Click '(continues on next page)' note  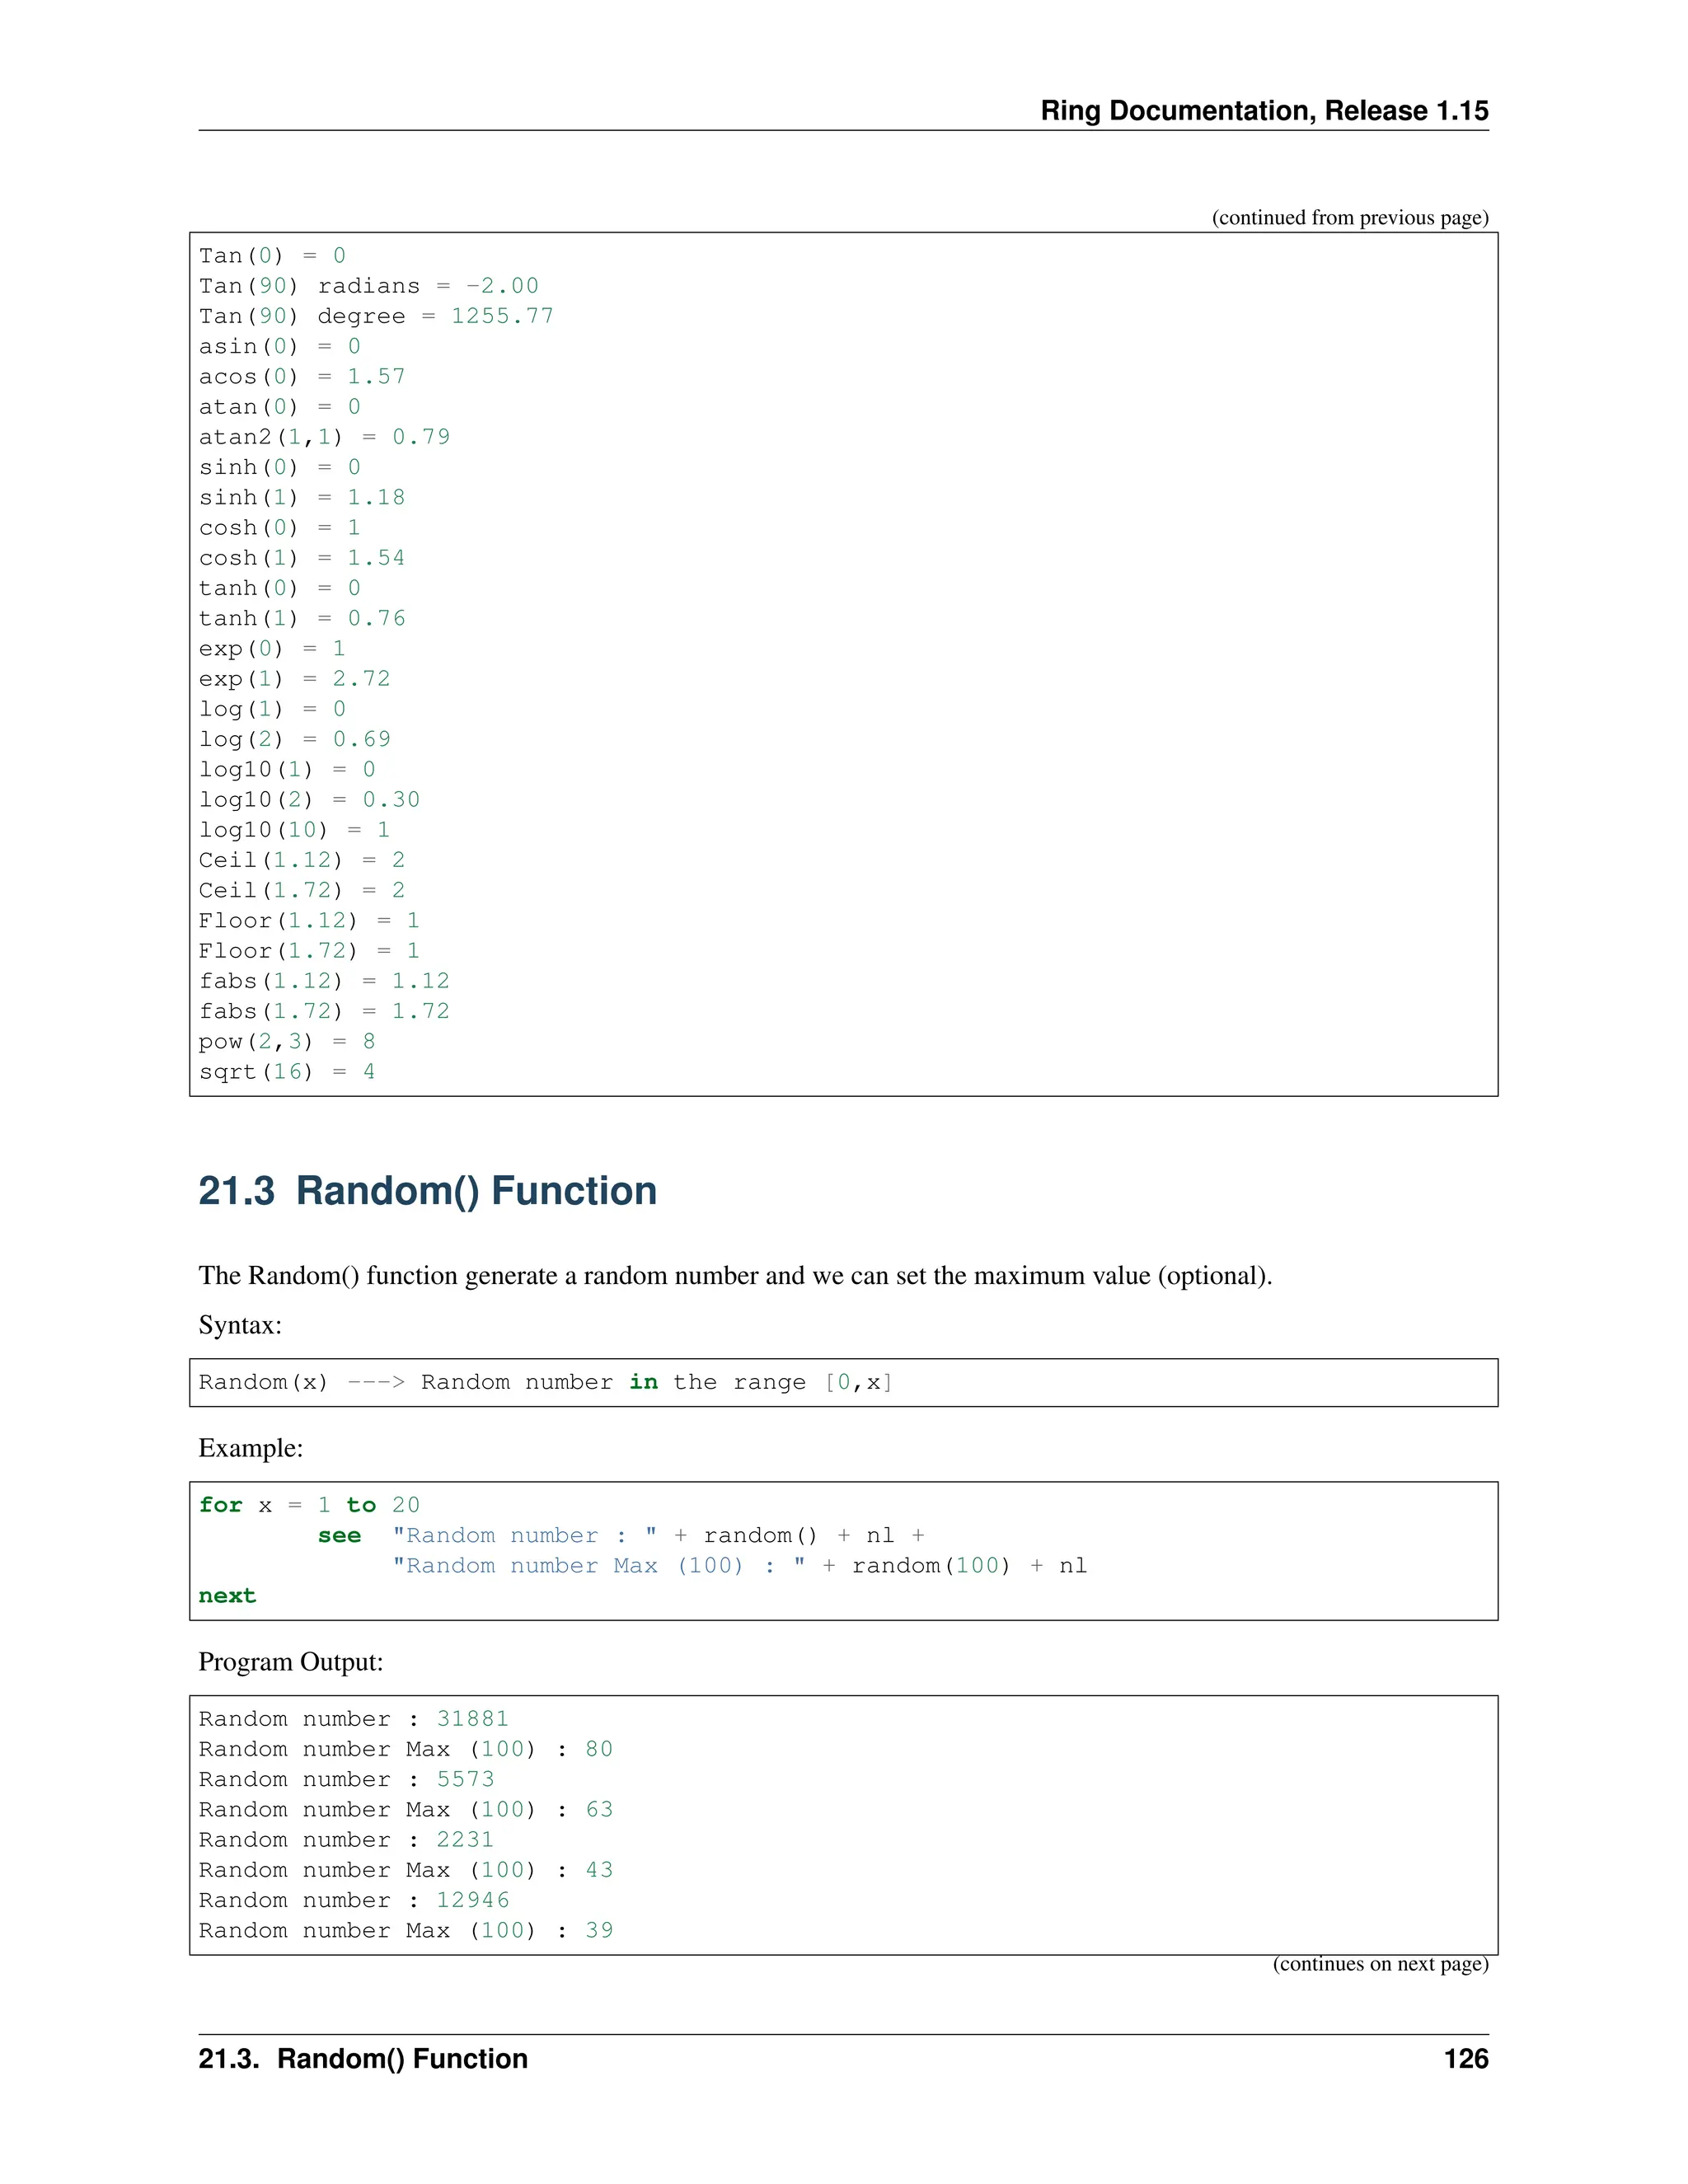click(1379, 1964)
